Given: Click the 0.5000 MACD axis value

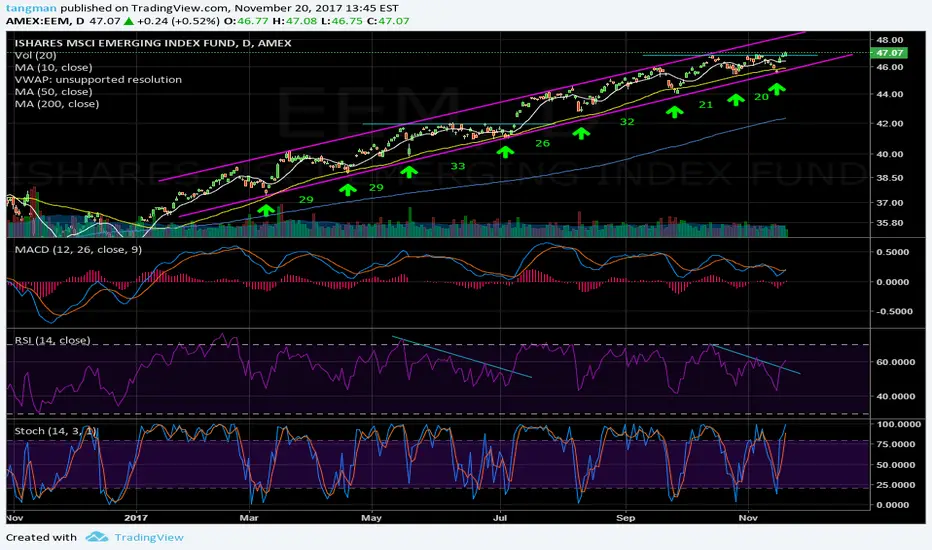Looking at the screenshot, I should click(893, 252).
